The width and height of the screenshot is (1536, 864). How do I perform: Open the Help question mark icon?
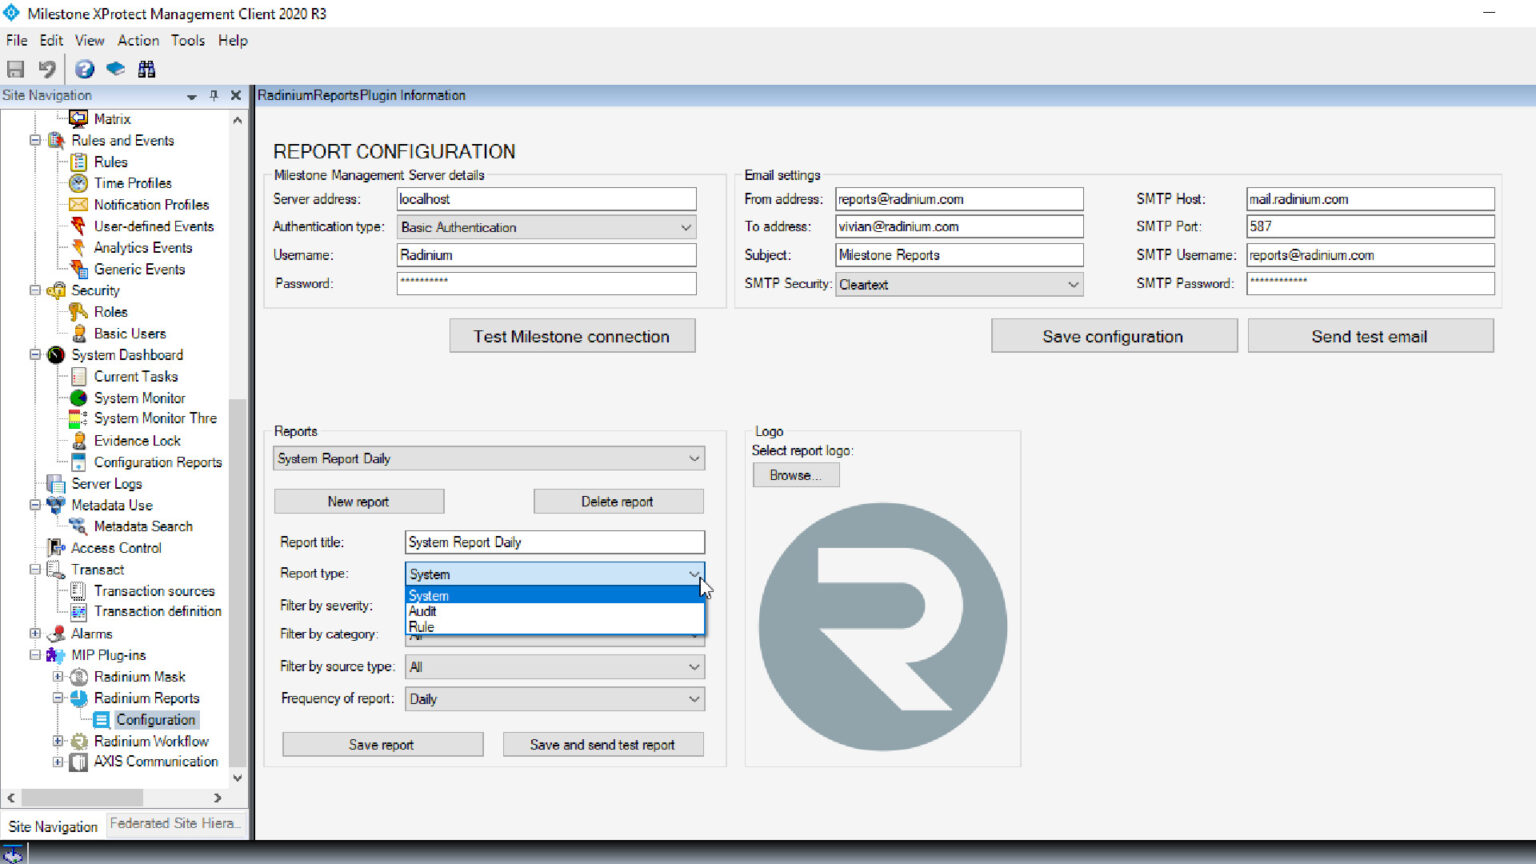[x=85, y=69]
